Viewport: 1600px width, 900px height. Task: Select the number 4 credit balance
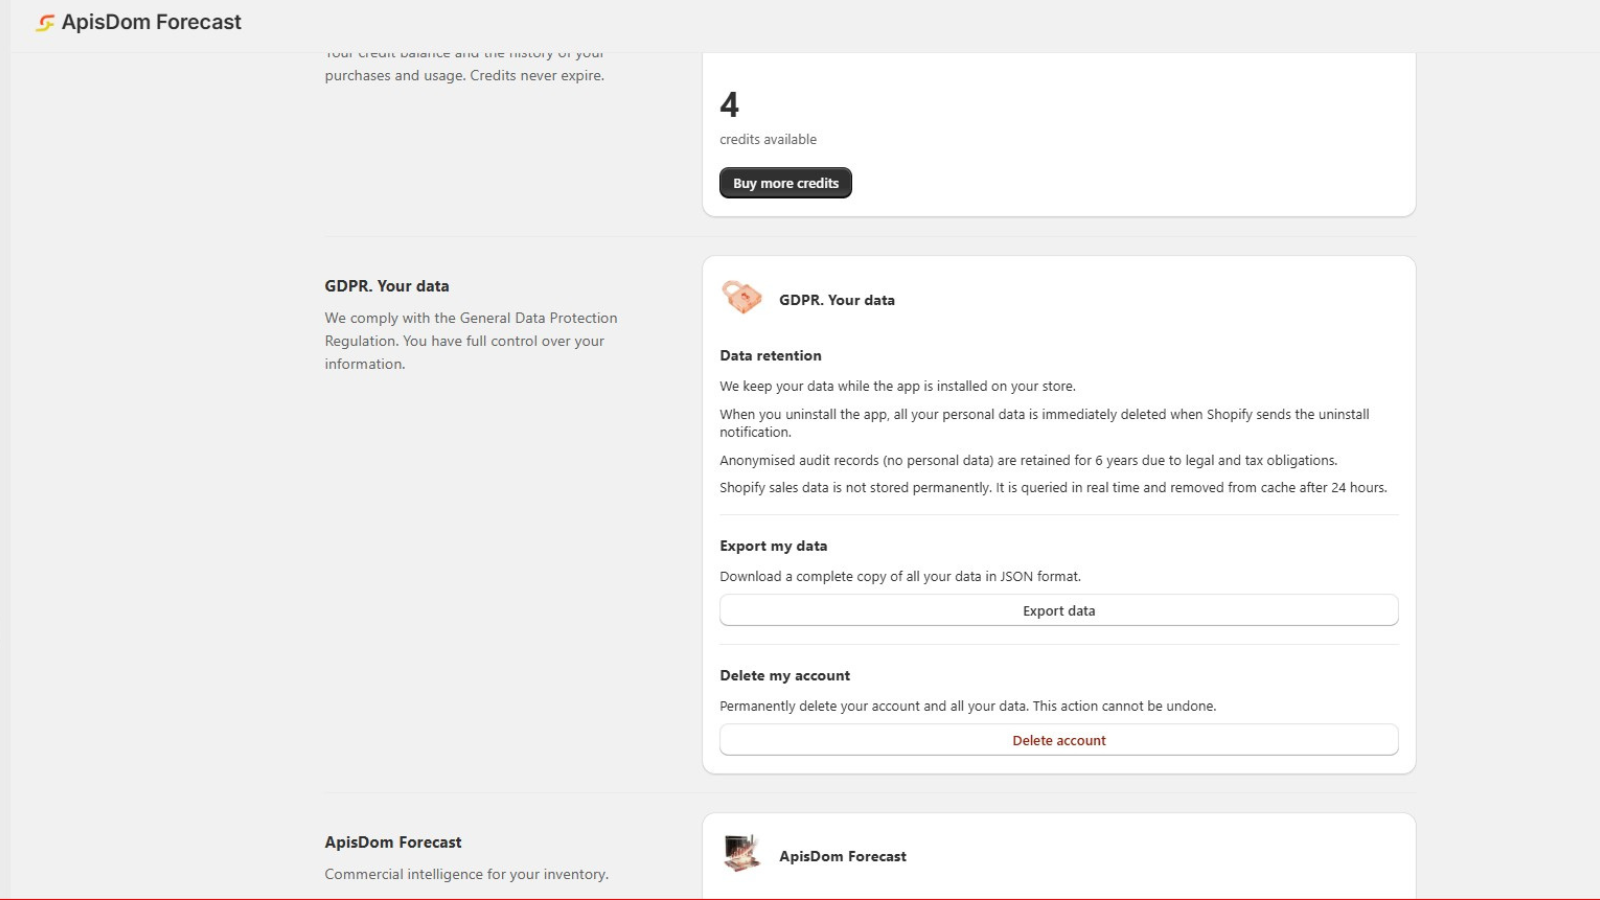[730, 105]
